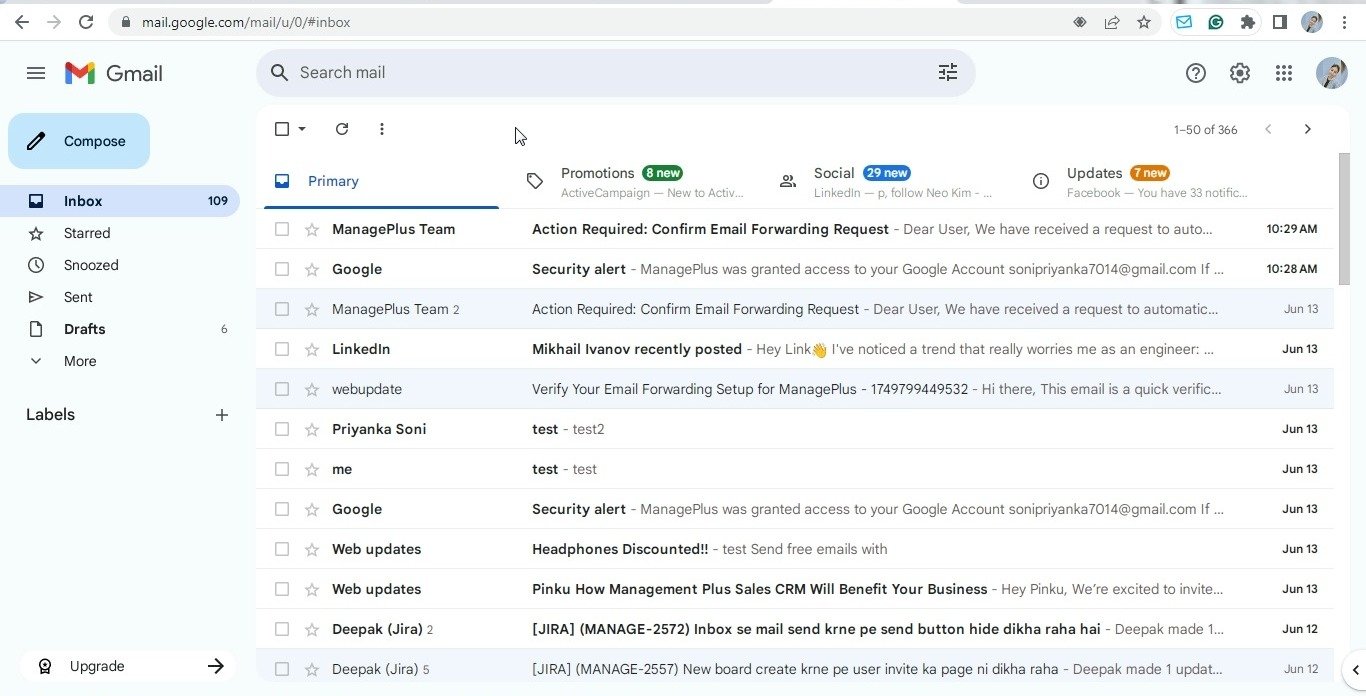Open the Gmail main menu hamburger
This screenshot has height=696, width=1366.
[x=36, y=73]
